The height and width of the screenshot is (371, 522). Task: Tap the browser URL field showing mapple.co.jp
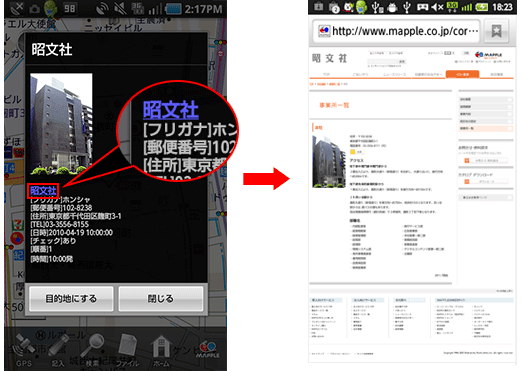pyautogui.click(x=397, y=31)
